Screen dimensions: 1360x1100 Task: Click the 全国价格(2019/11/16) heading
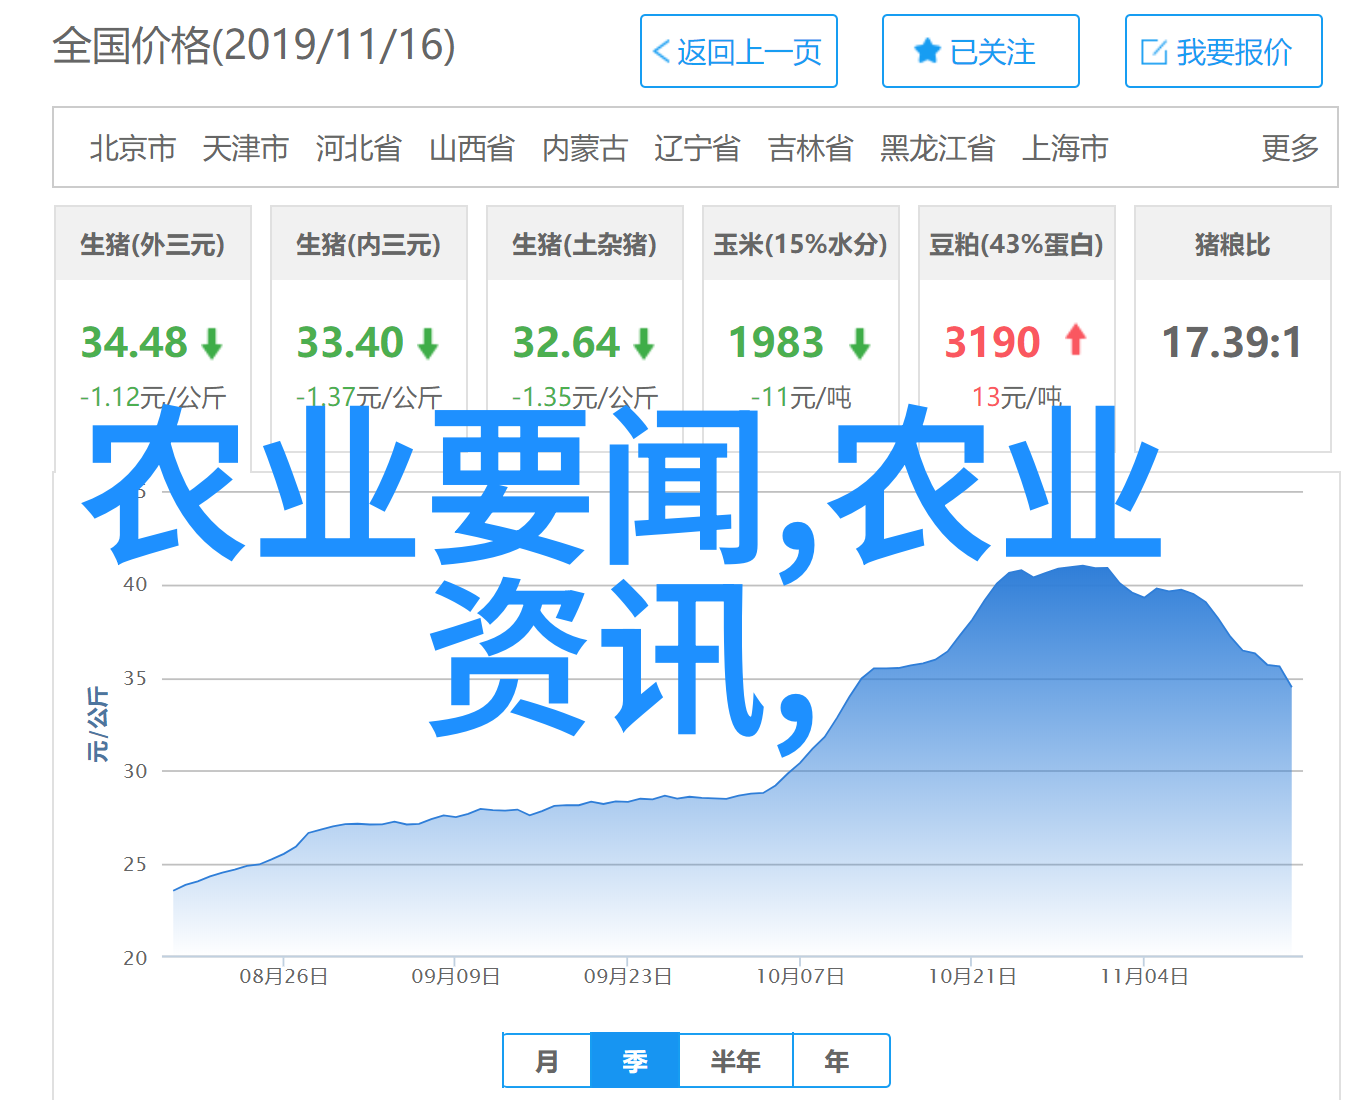(x=254, y=45)
